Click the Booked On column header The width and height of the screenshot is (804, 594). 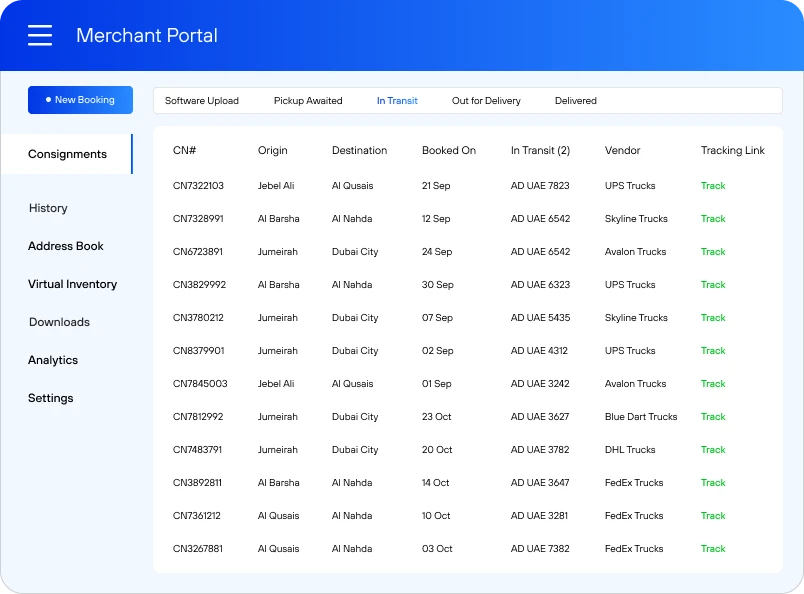449,150
